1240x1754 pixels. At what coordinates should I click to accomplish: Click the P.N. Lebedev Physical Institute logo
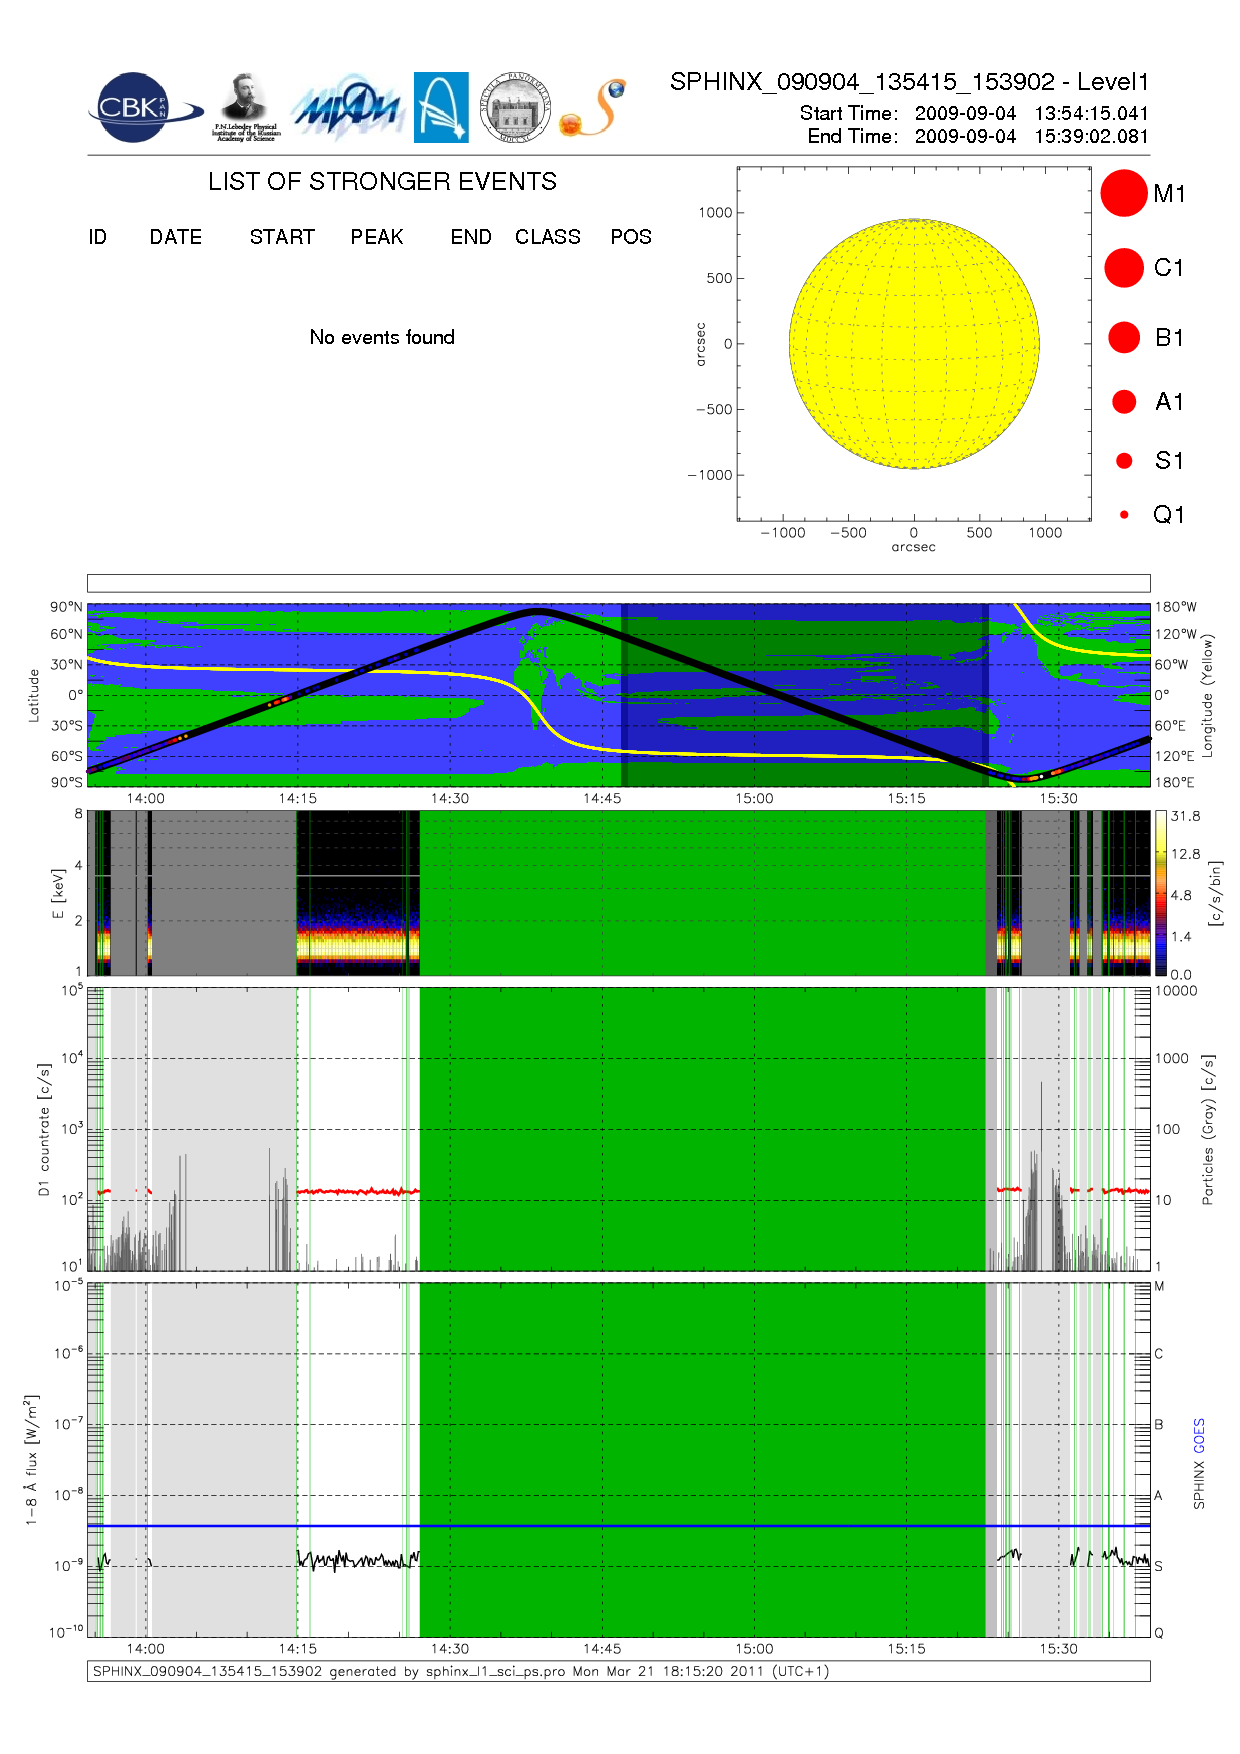246,107
